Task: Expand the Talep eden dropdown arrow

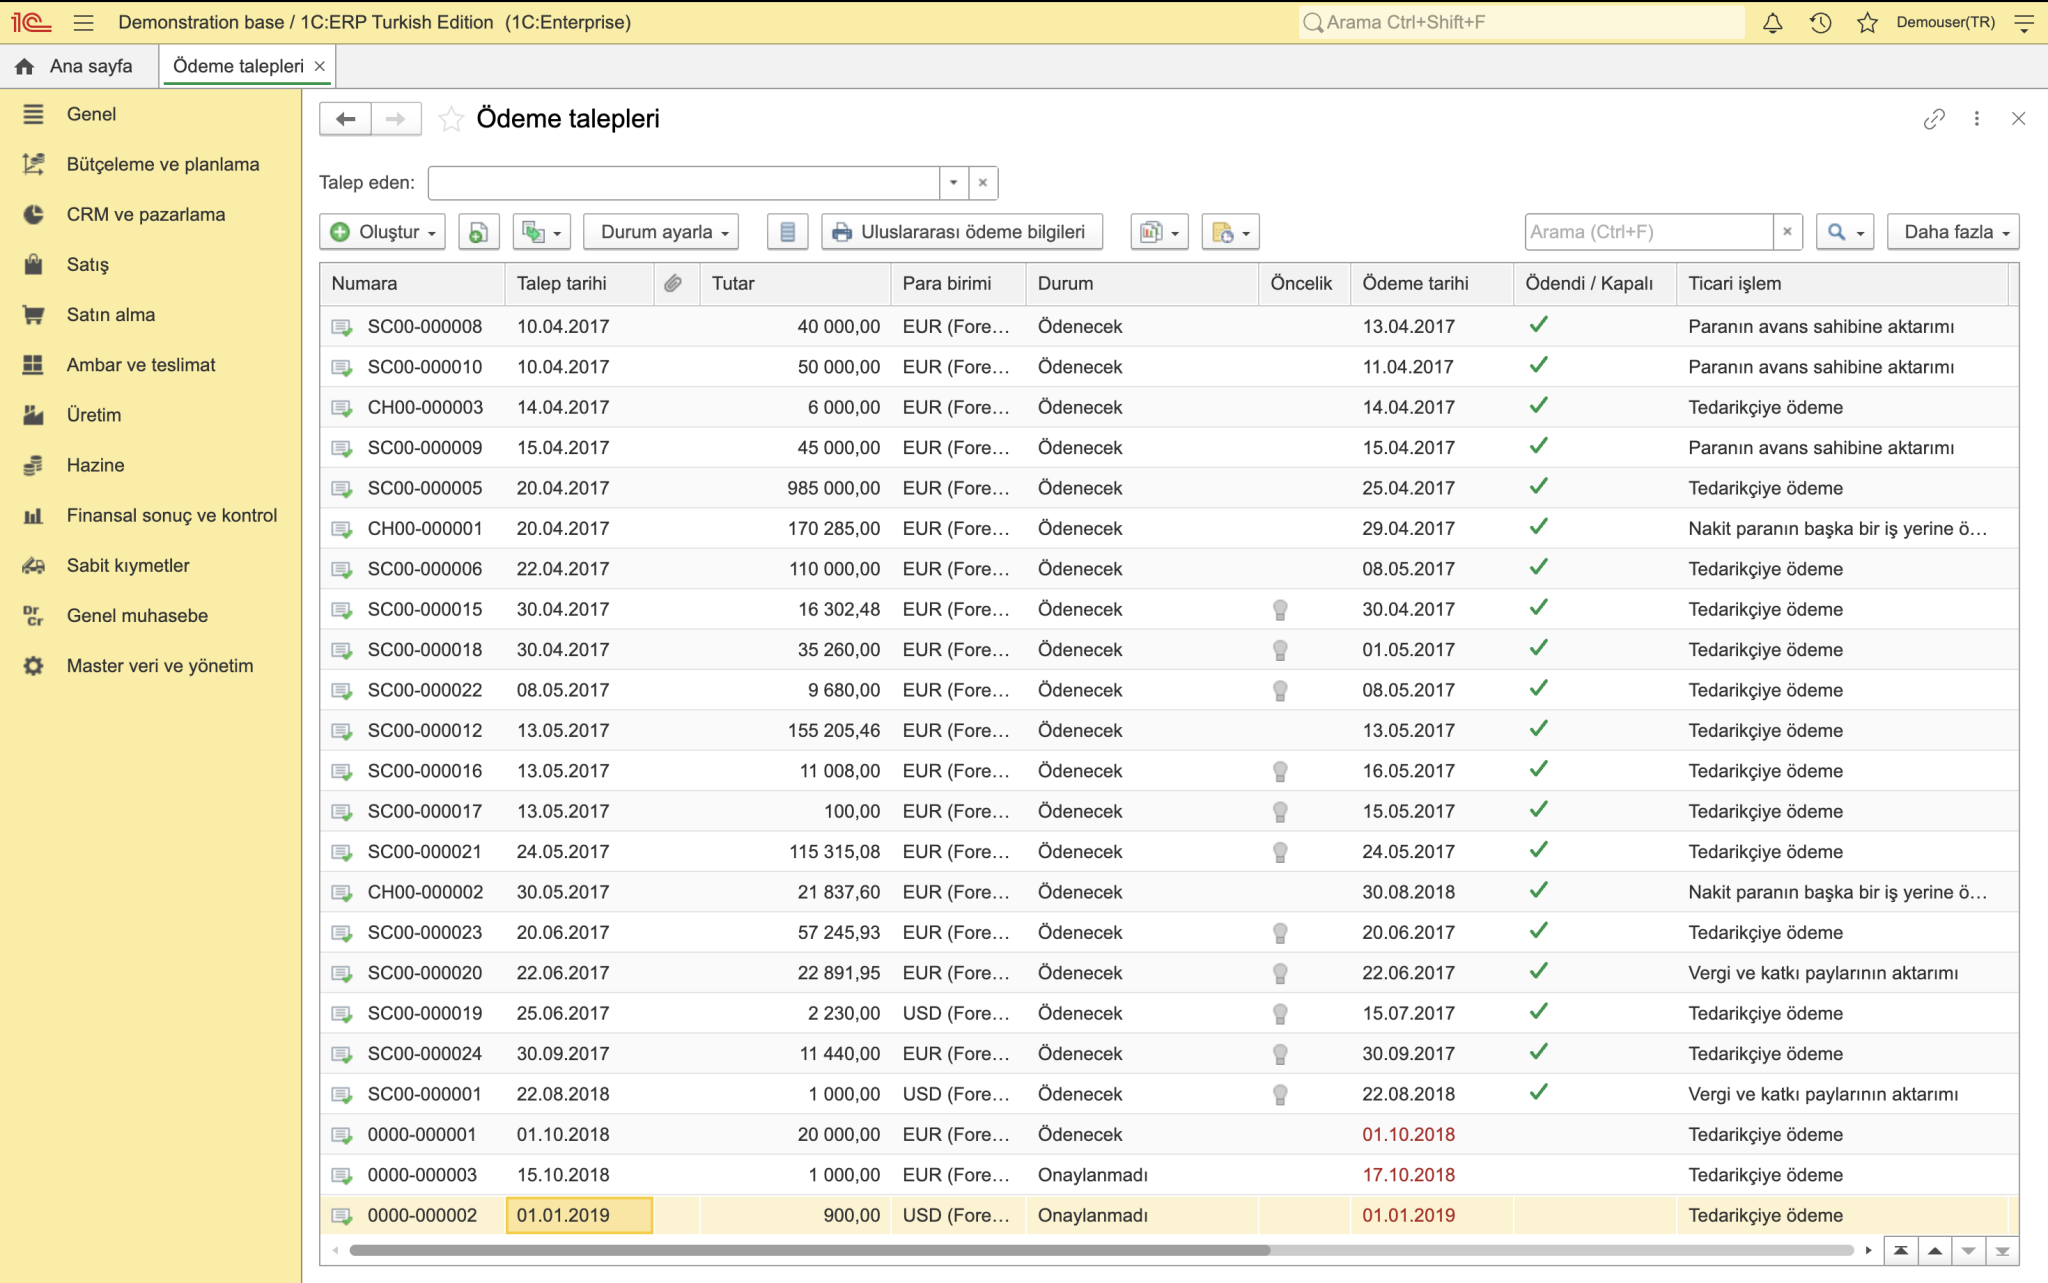Action: tap(954, 182)
